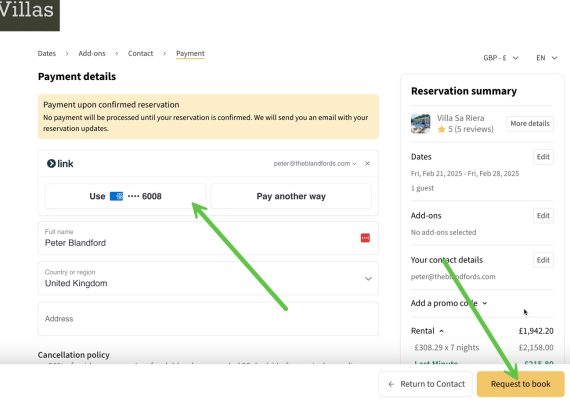Click the Address input field
The width and height of the screenshot is (570, 402).
point(208,319)
